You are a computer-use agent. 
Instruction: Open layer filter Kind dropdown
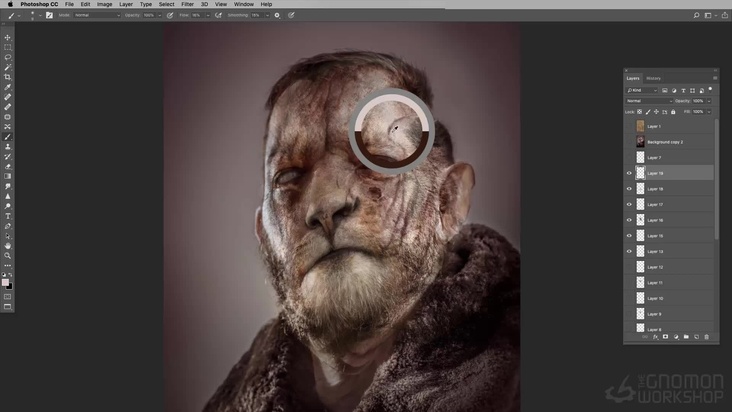[642, 90]
